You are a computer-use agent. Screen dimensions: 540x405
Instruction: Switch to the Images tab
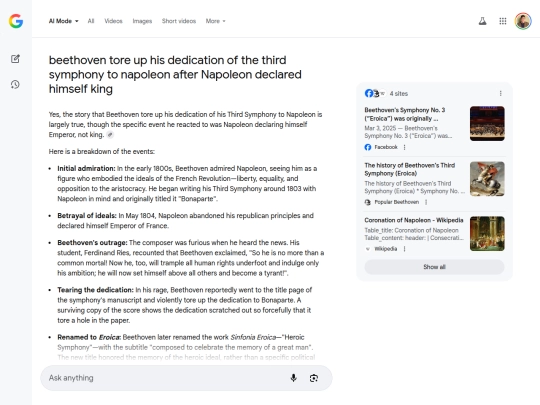coord(142,21)
